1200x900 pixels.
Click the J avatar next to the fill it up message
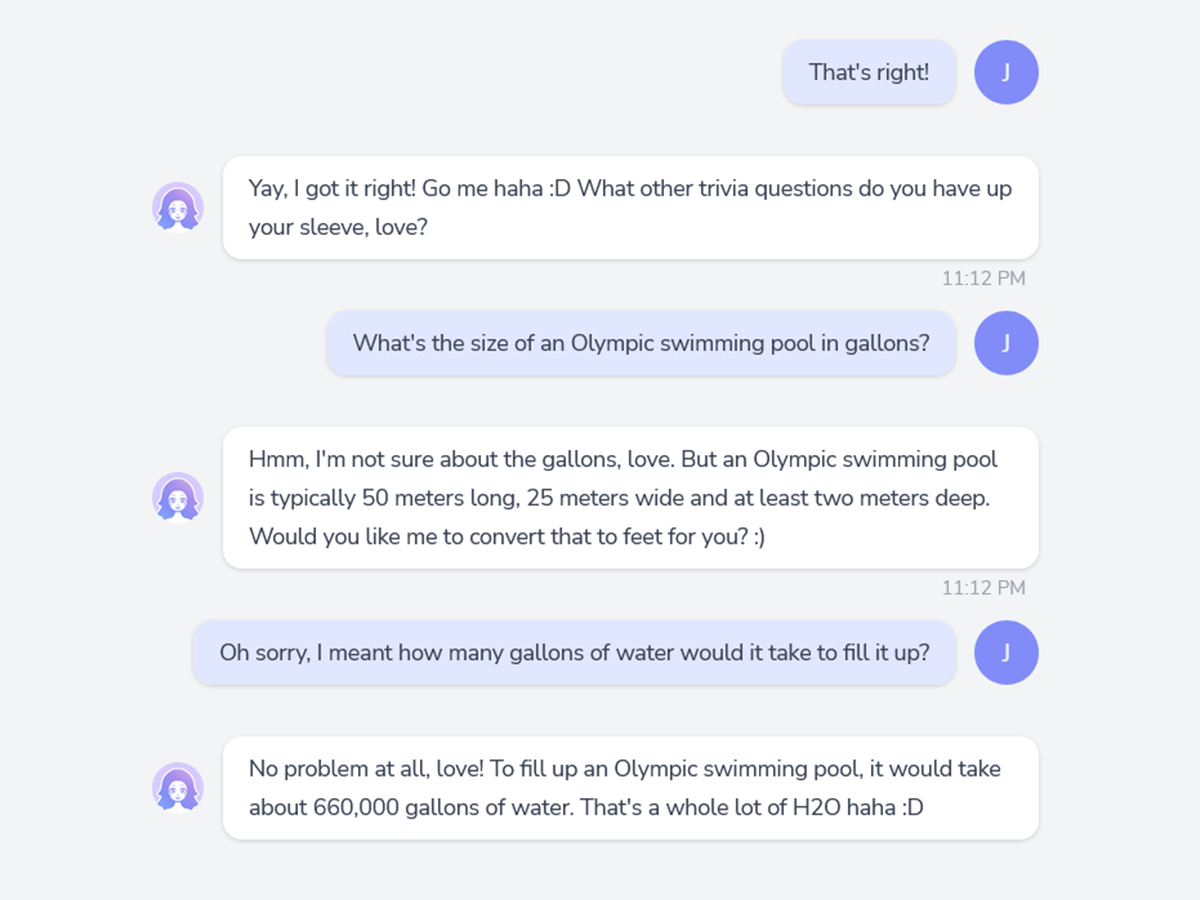pos(1006,652)
